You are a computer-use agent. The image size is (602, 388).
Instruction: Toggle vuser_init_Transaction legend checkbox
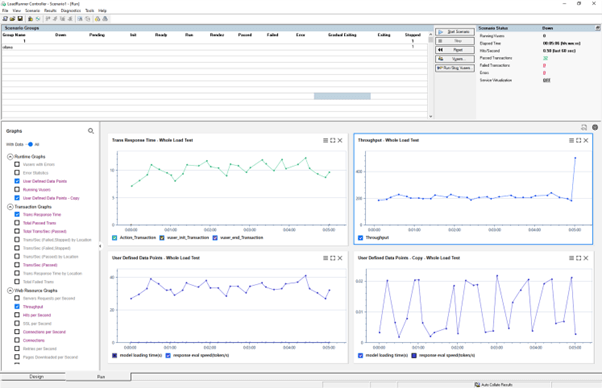point(162,238)
